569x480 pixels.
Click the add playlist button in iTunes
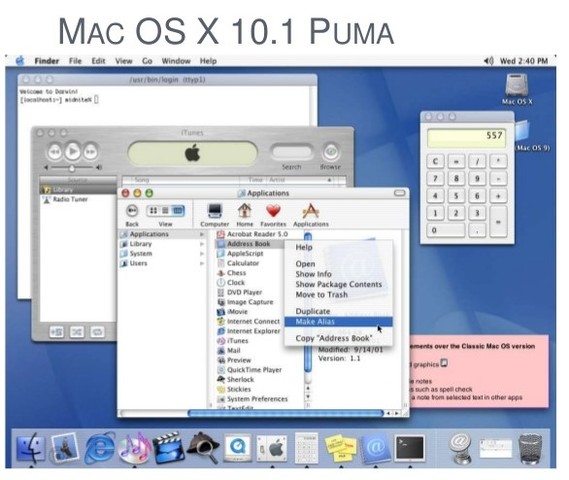[56, 331]
